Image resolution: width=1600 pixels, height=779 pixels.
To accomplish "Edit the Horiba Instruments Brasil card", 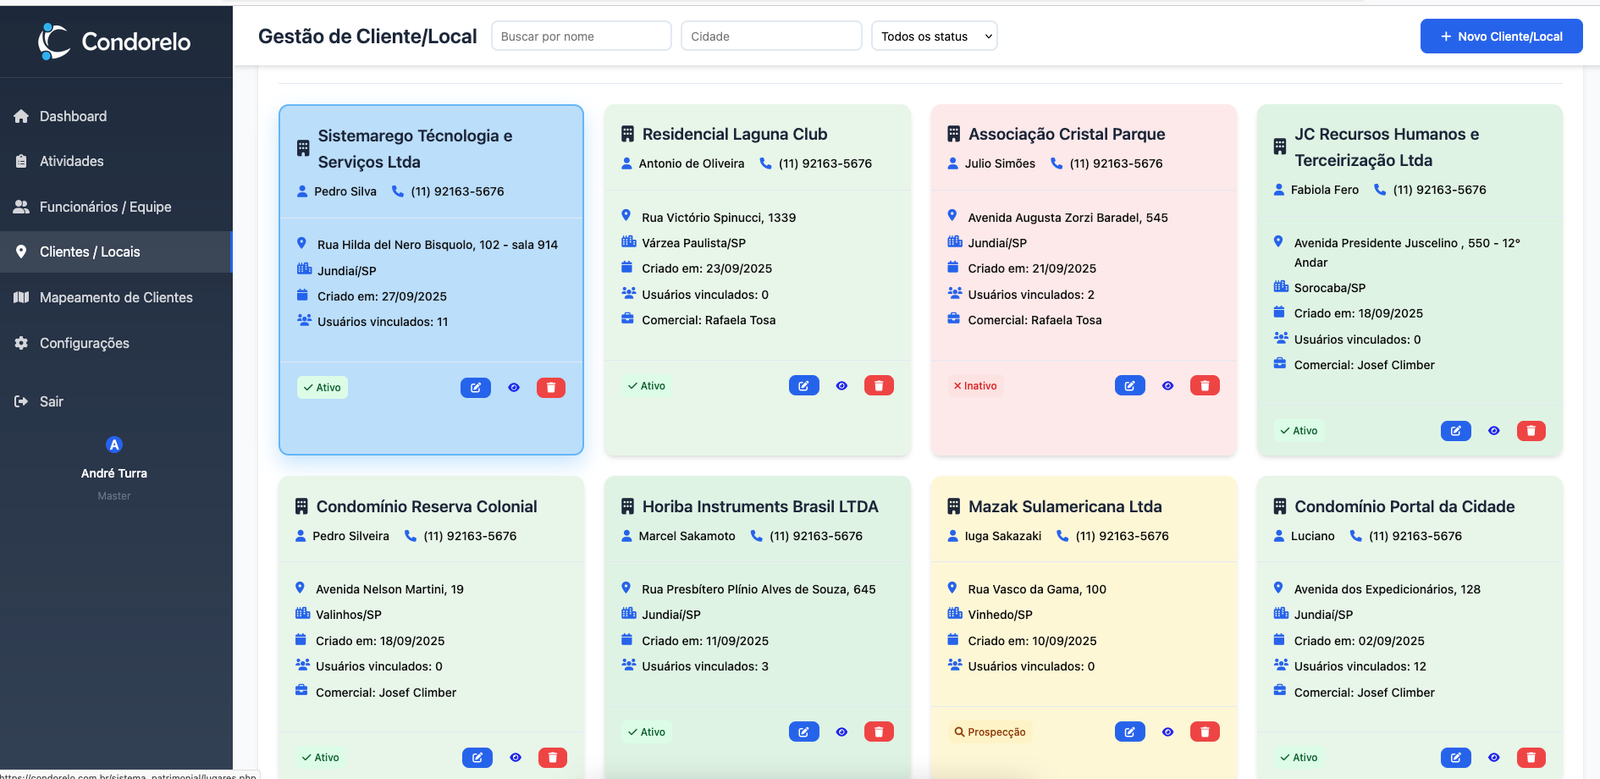I will click(803, 732).
